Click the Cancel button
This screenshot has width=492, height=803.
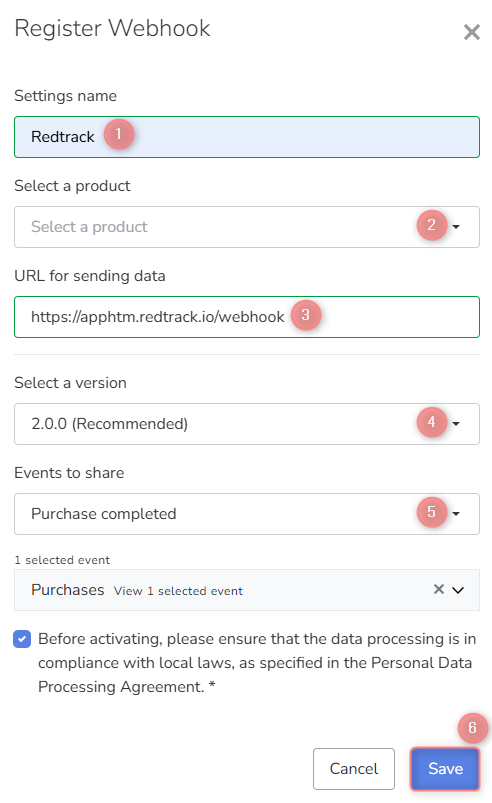[x=354, y=769]
